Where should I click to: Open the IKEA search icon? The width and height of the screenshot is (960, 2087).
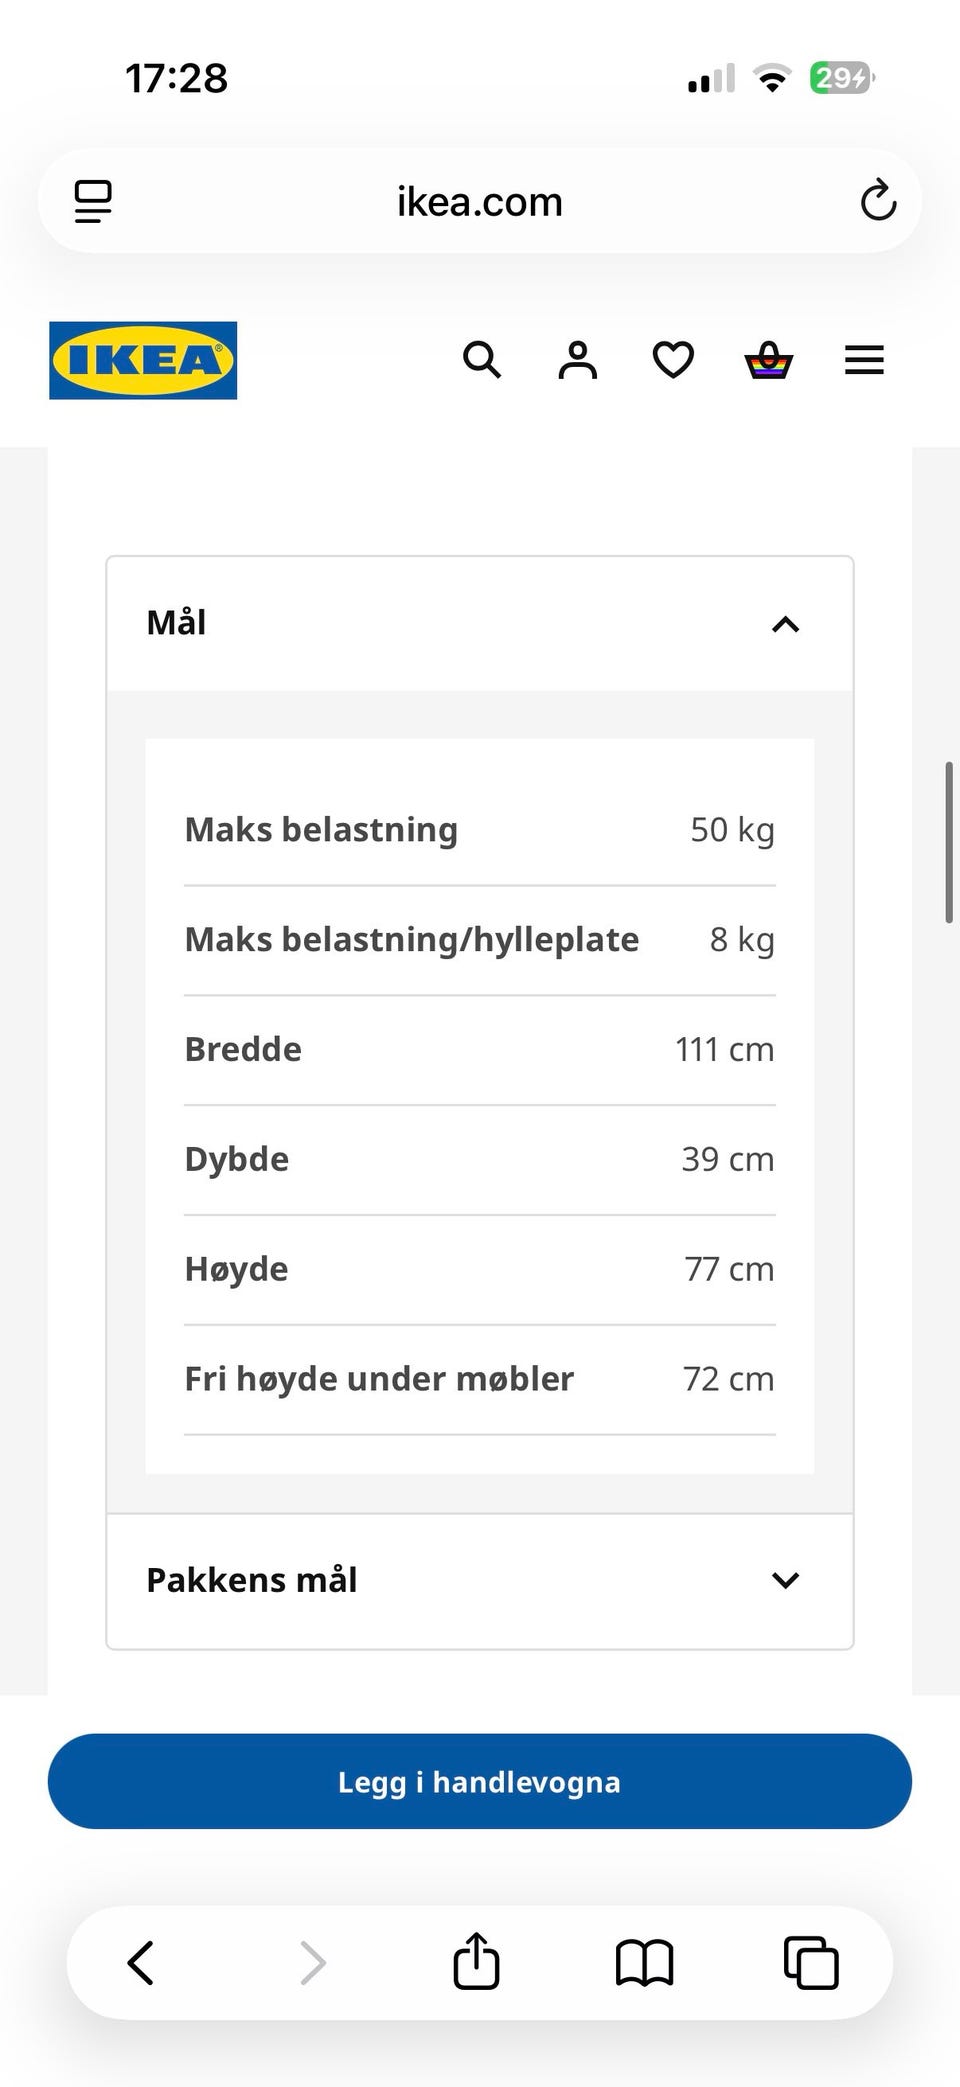(482, 360)
